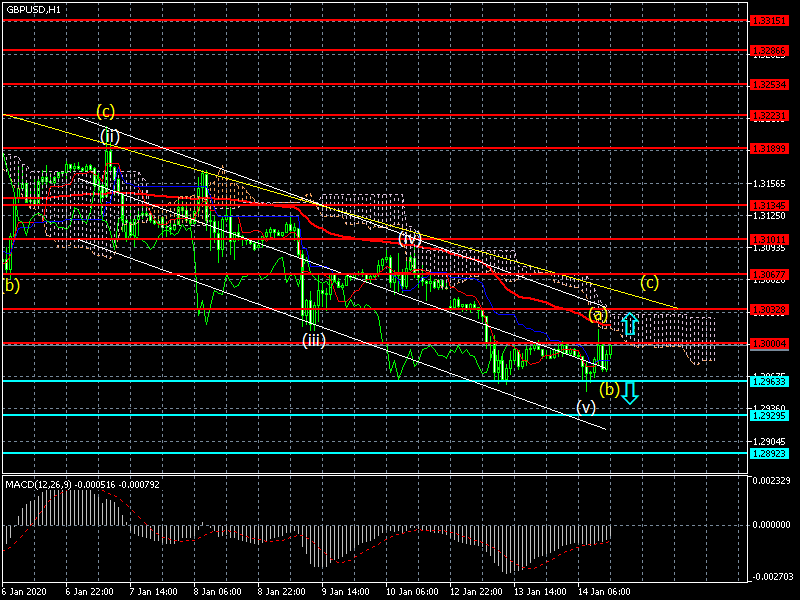
Task: Click the GBPUSD,H1 chart title
Action: coord(33,10)
